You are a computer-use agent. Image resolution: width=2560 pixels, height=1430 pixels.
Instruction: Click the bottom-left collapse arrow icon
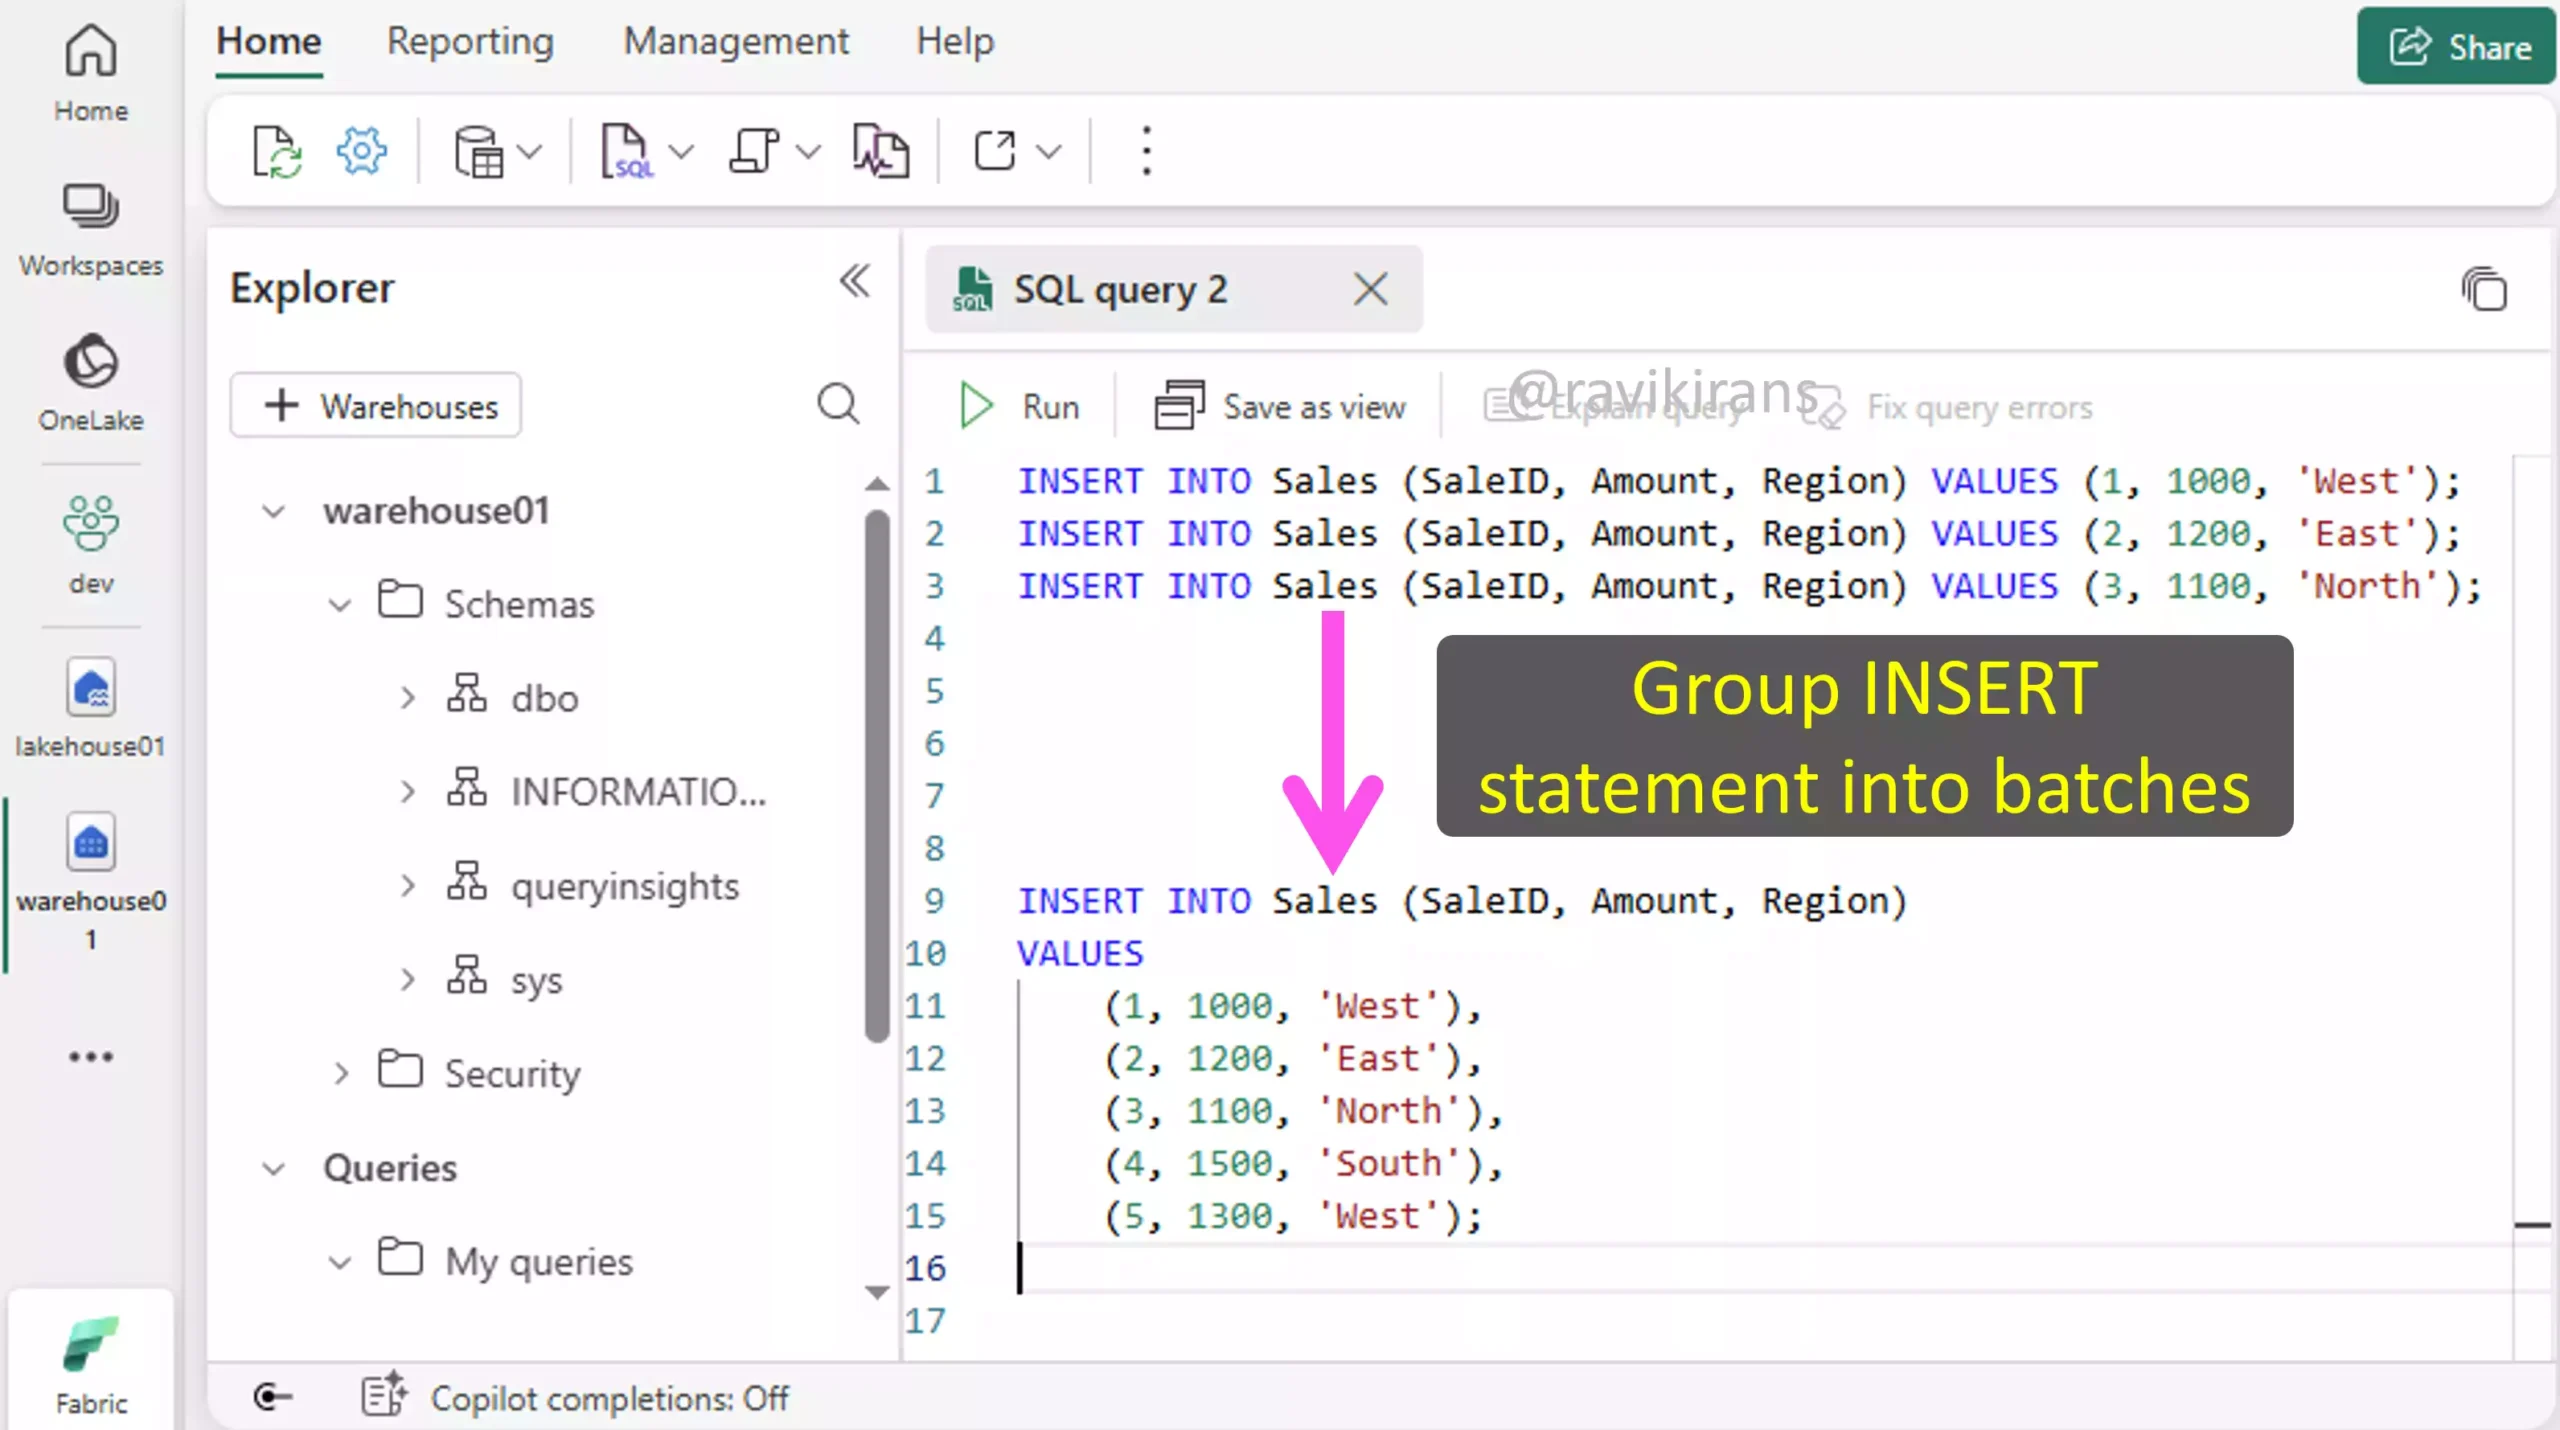(x=273, y=1396)
